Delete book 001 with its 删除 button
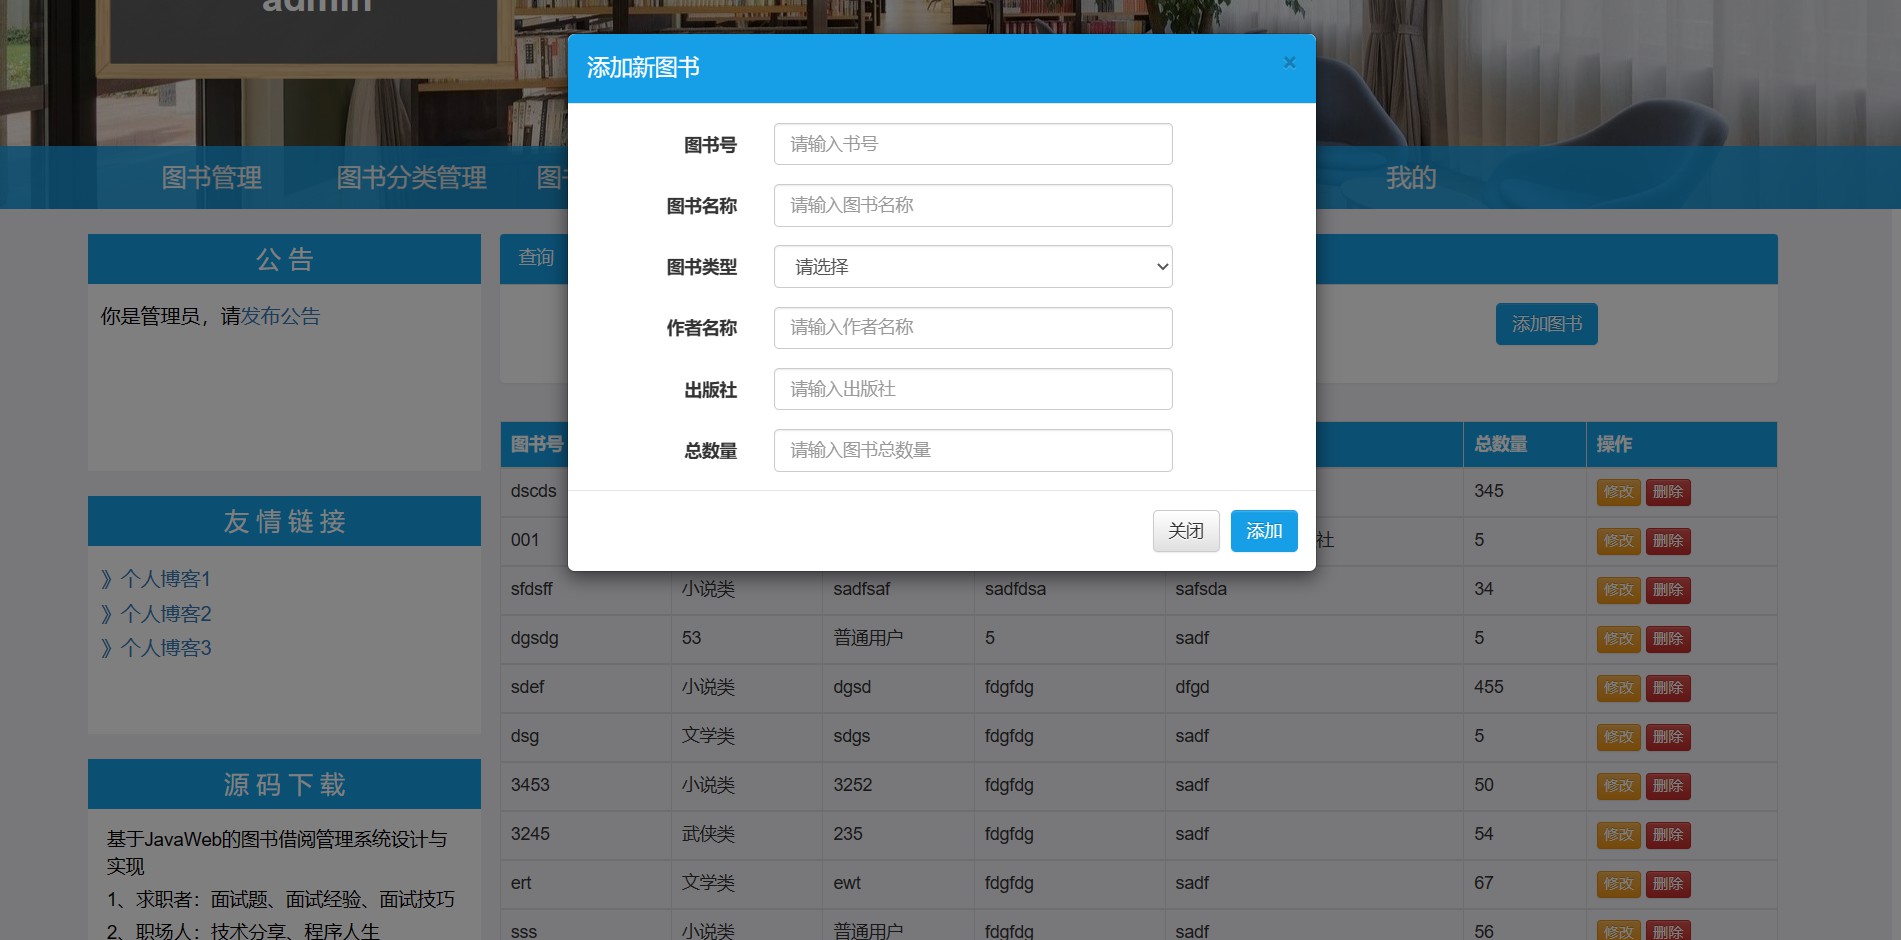 pyautogui.click(x=1668, y=541)
